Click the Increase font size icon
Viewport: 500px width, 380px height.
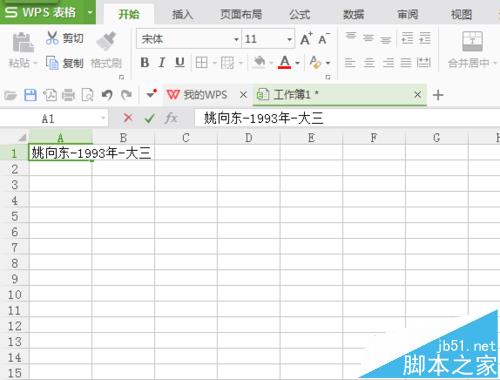[306, 39]
